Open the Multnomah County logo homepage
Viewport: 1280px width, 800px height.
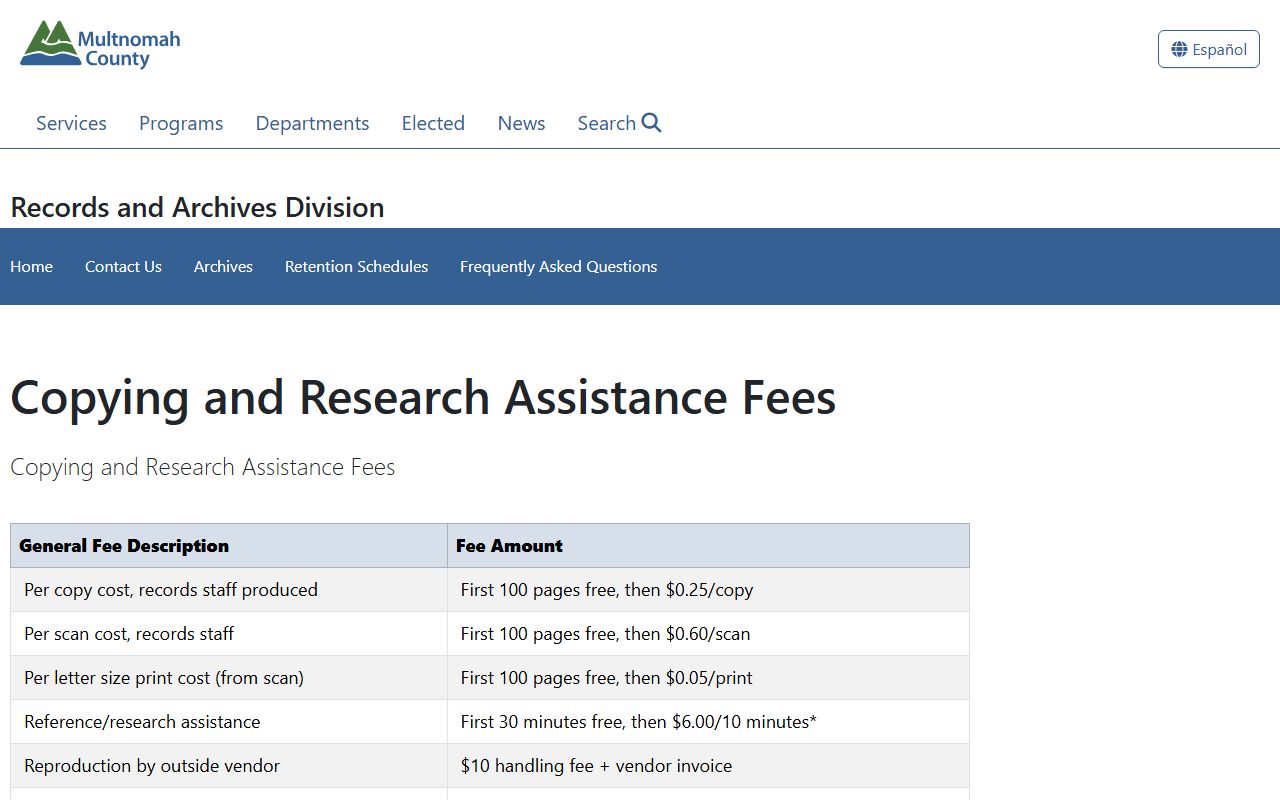100,45
